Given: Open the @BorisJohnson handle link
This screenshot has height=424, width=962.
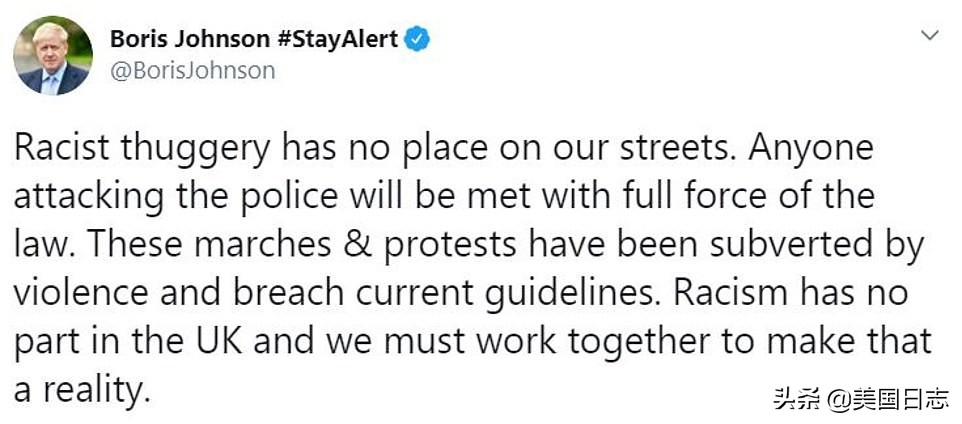Looking at the screenshot, I should 192,70.
